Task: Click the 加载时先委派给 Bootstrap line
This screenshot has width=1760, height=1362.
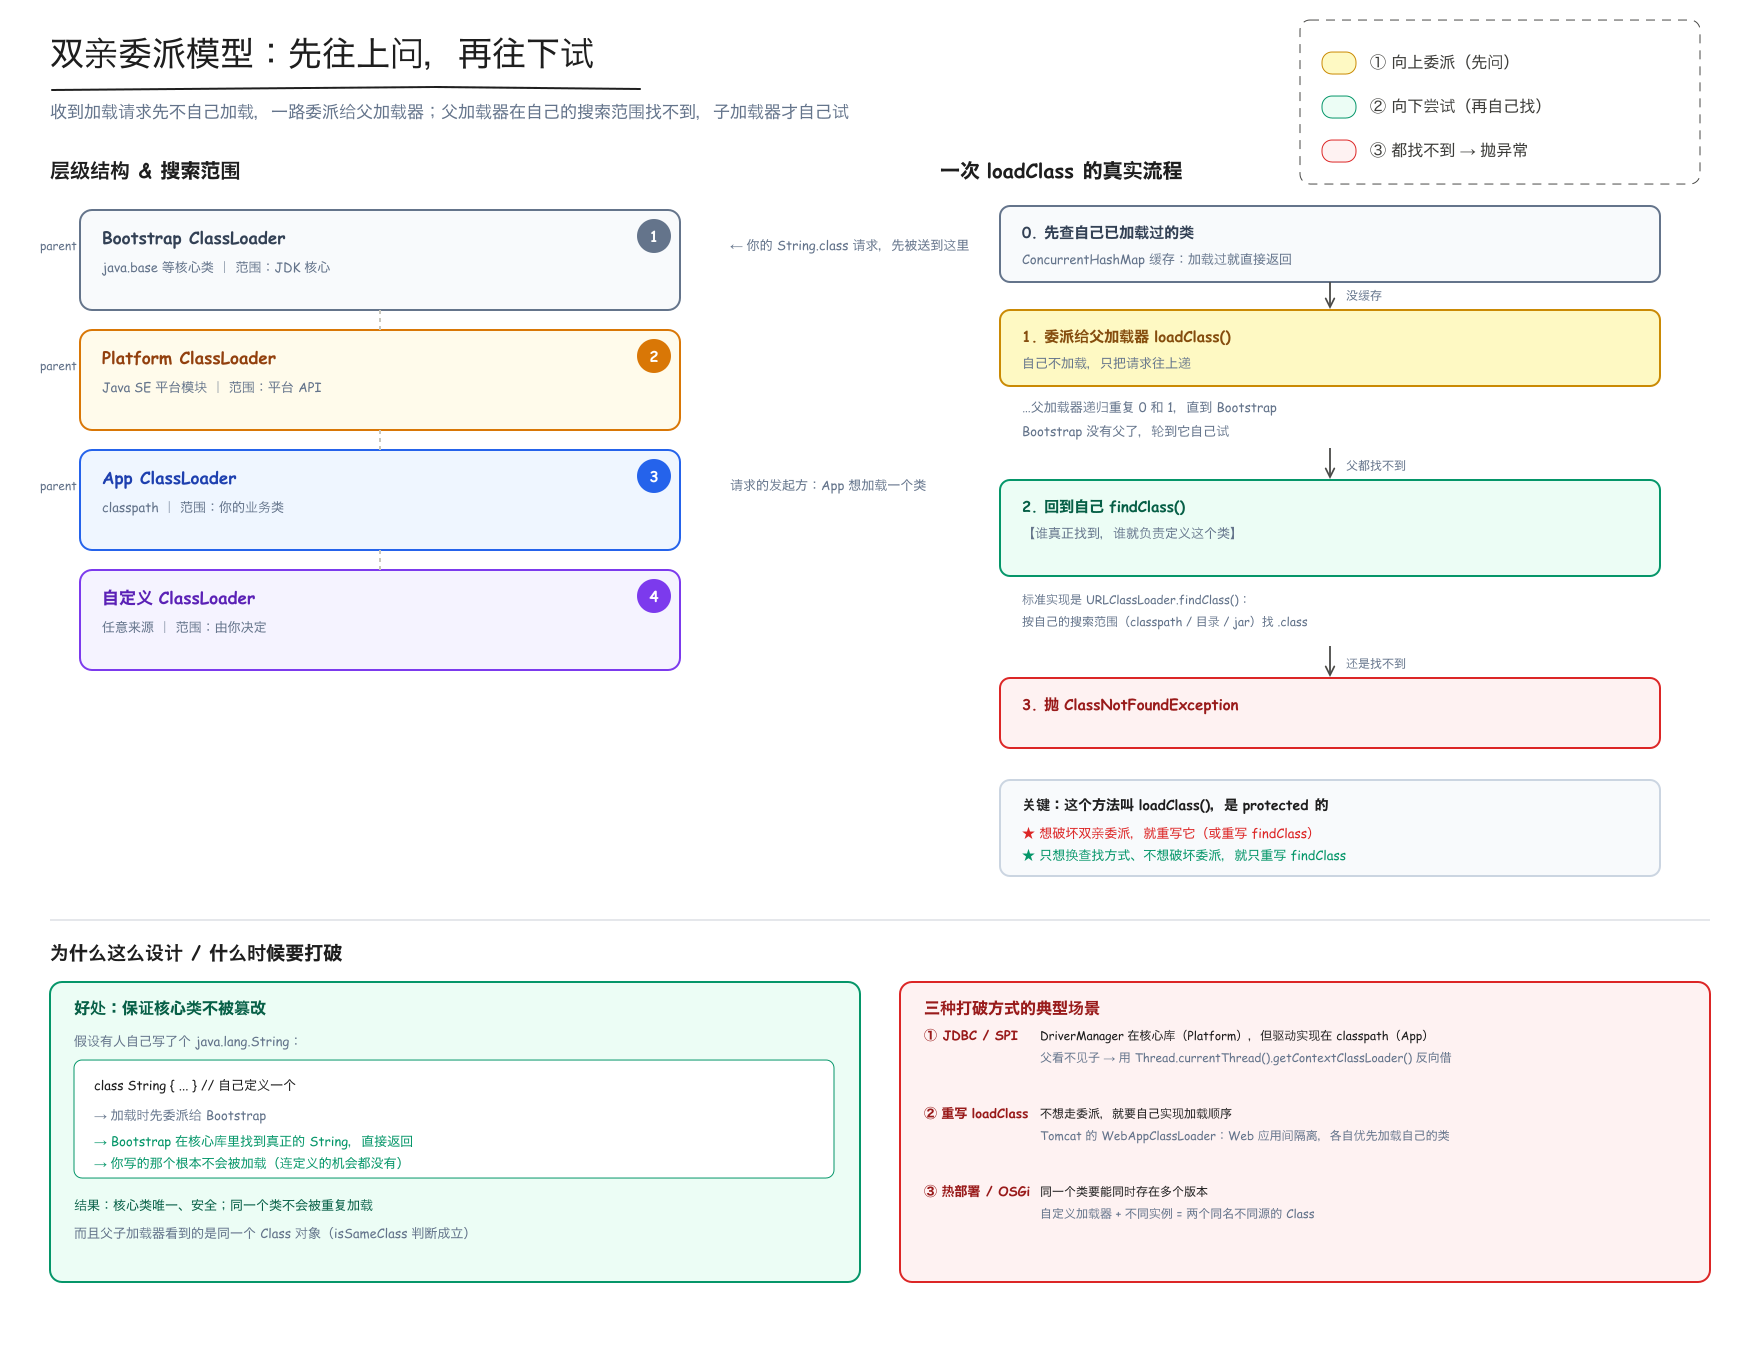Action: (x=180, y=1116)
